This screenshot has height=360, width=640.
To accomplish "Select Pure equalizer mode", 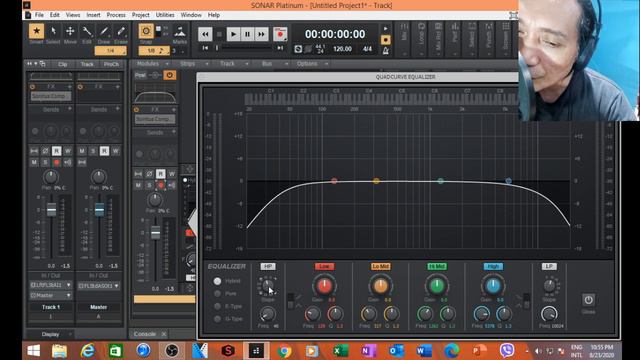I will [218, 294].
